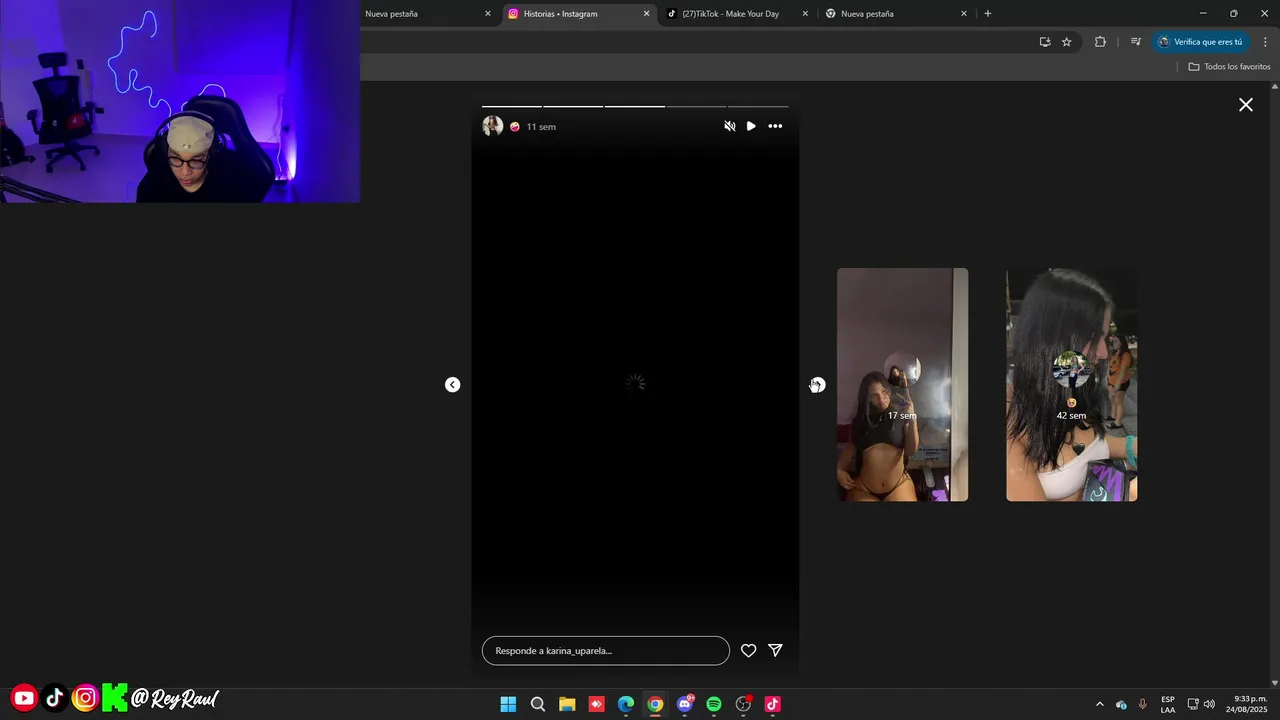
Task: Open the story options three-dot menu
Action: (x=775, y=126)
